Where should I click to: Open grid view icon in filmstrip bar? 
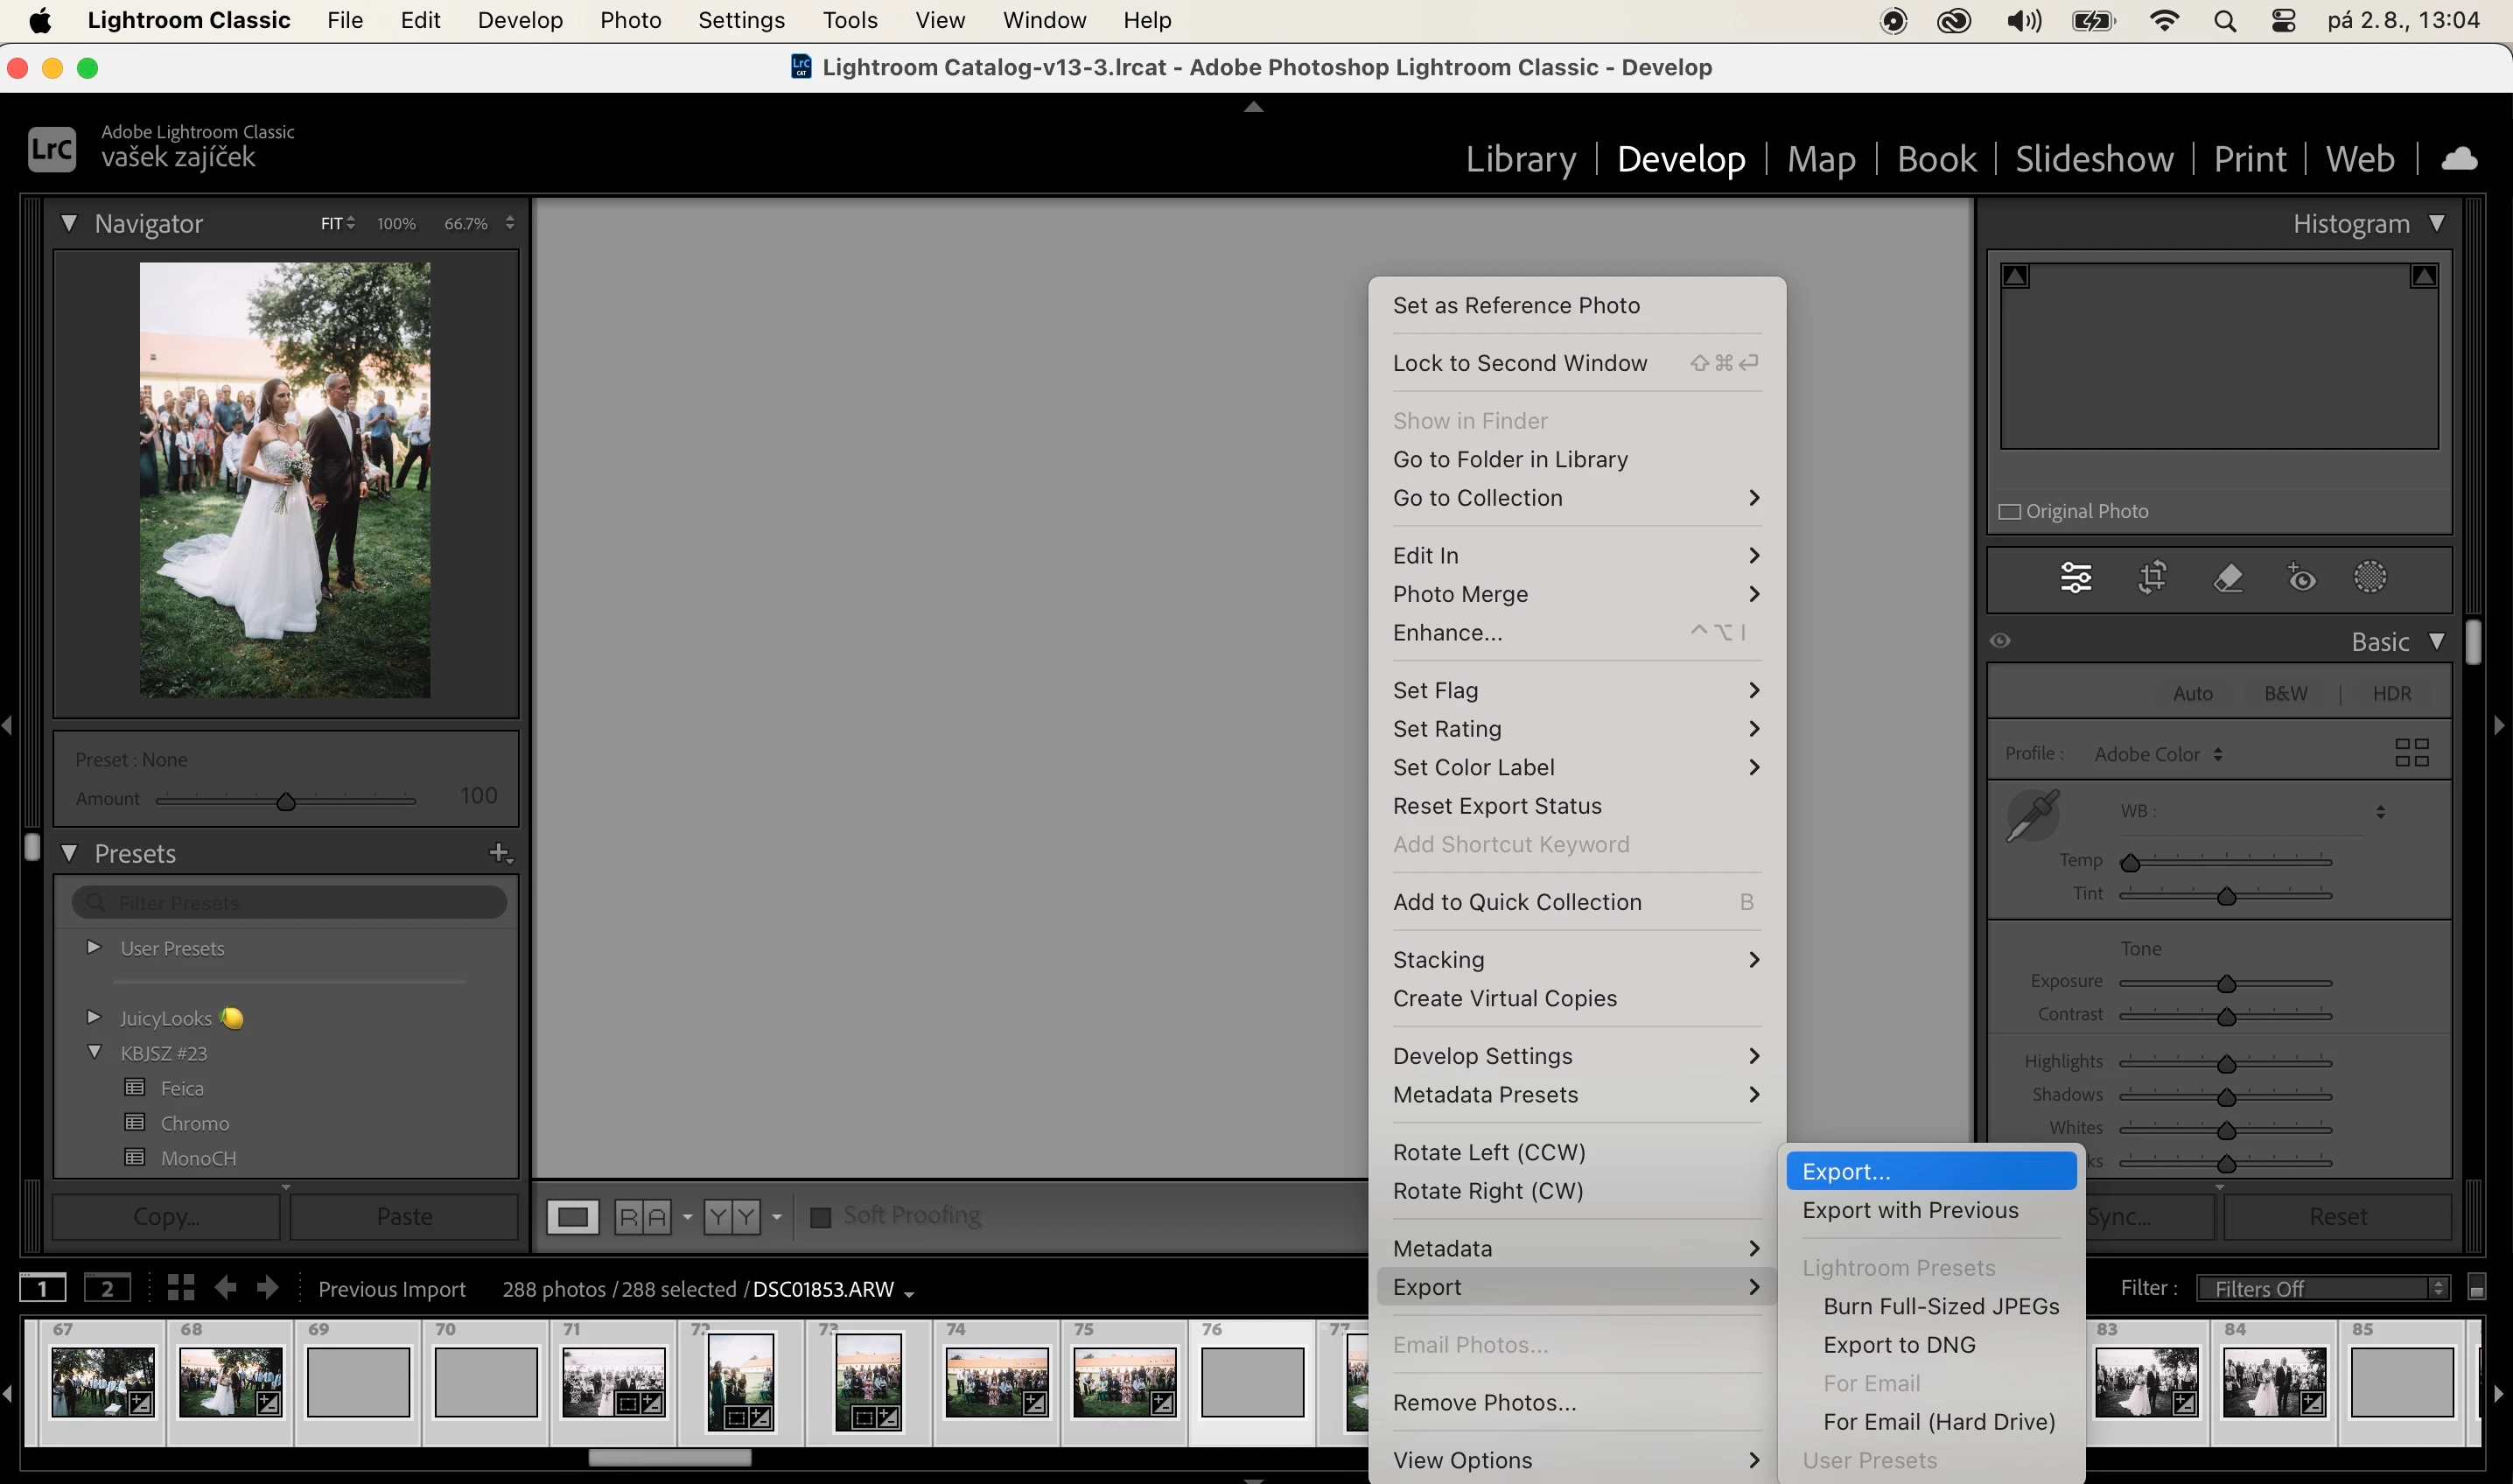[x=181, y=1287]
